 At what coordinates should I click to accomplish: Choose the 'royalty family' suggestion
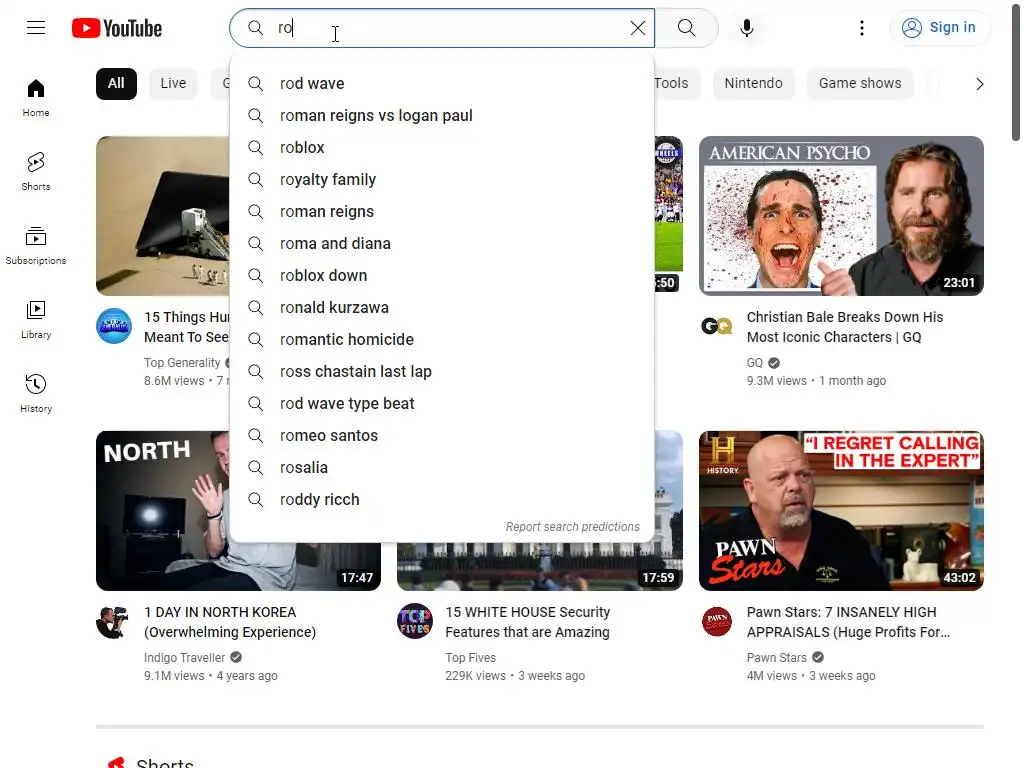(x=442, y=180)
